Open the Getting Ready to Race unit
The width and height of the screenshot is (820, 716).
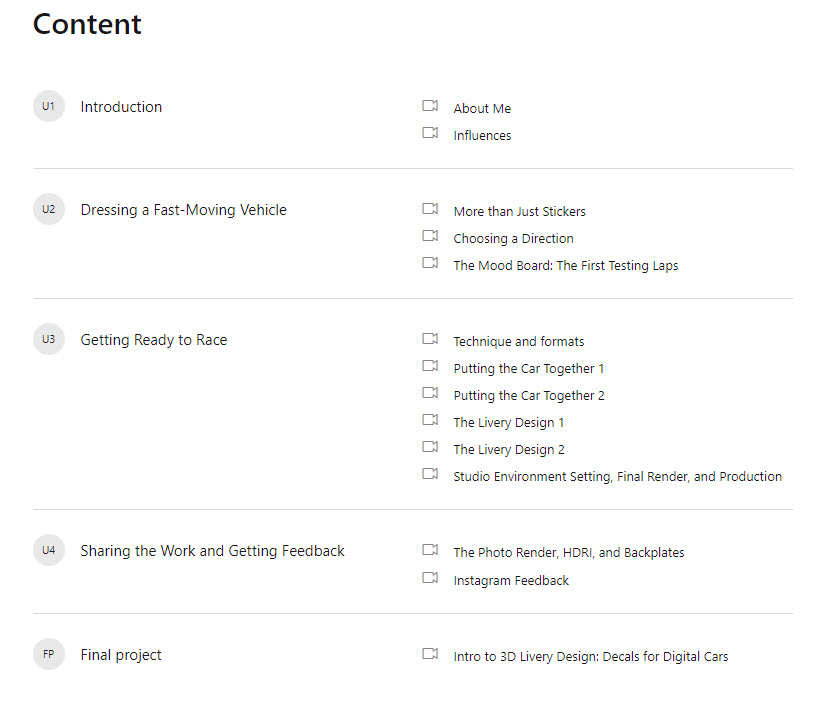pos(154,340)
